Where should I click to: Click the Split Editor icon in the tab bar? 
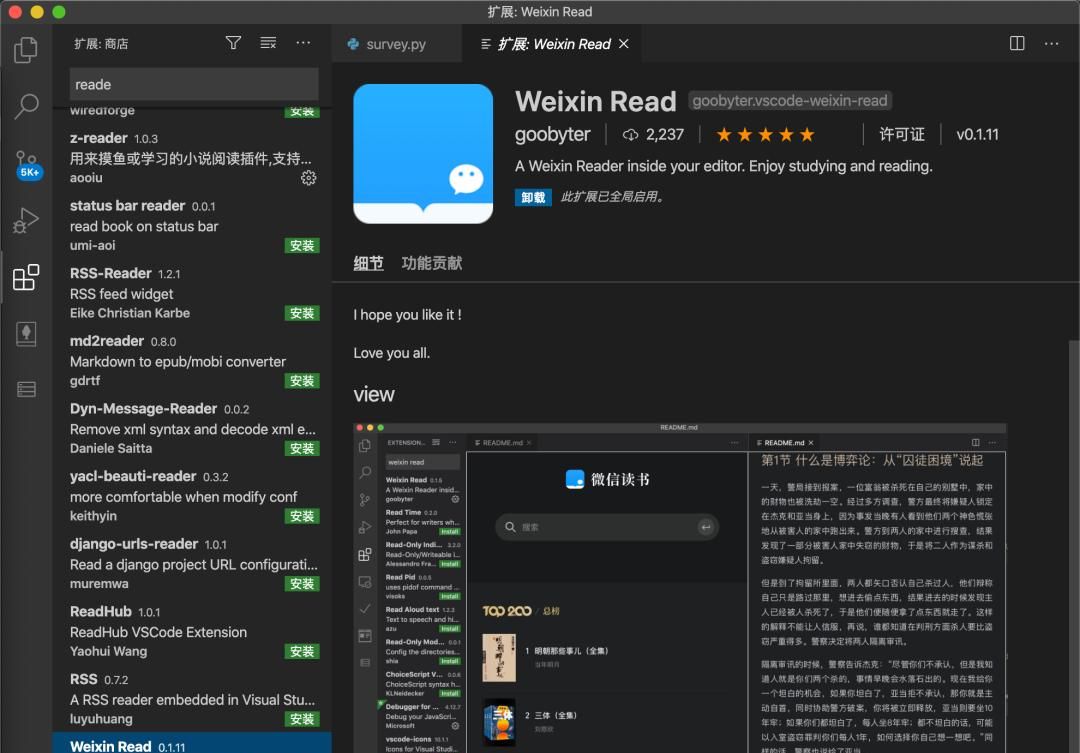1016,43
